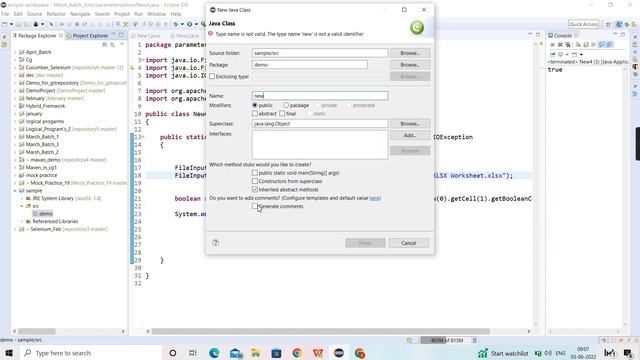Enable public static void main stub checkbox

click(255, 173)
